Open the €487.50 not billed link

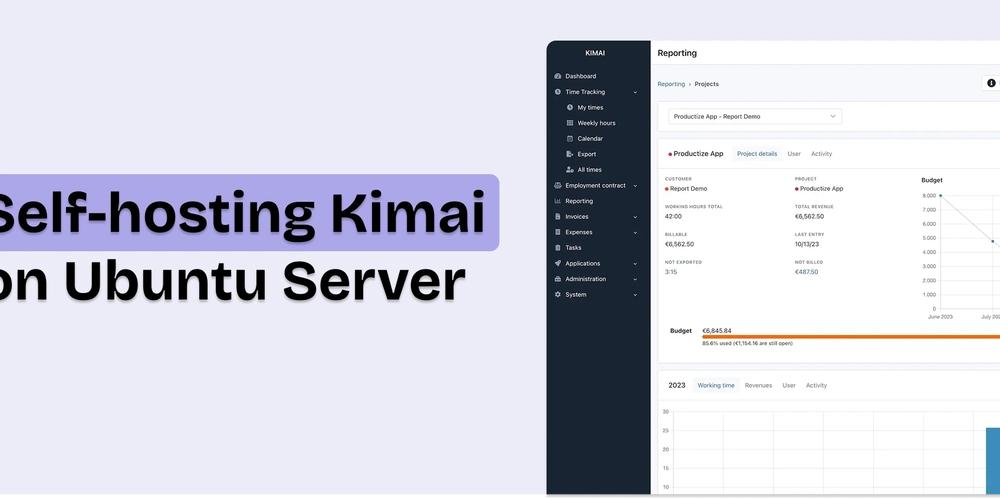point(806,272)
